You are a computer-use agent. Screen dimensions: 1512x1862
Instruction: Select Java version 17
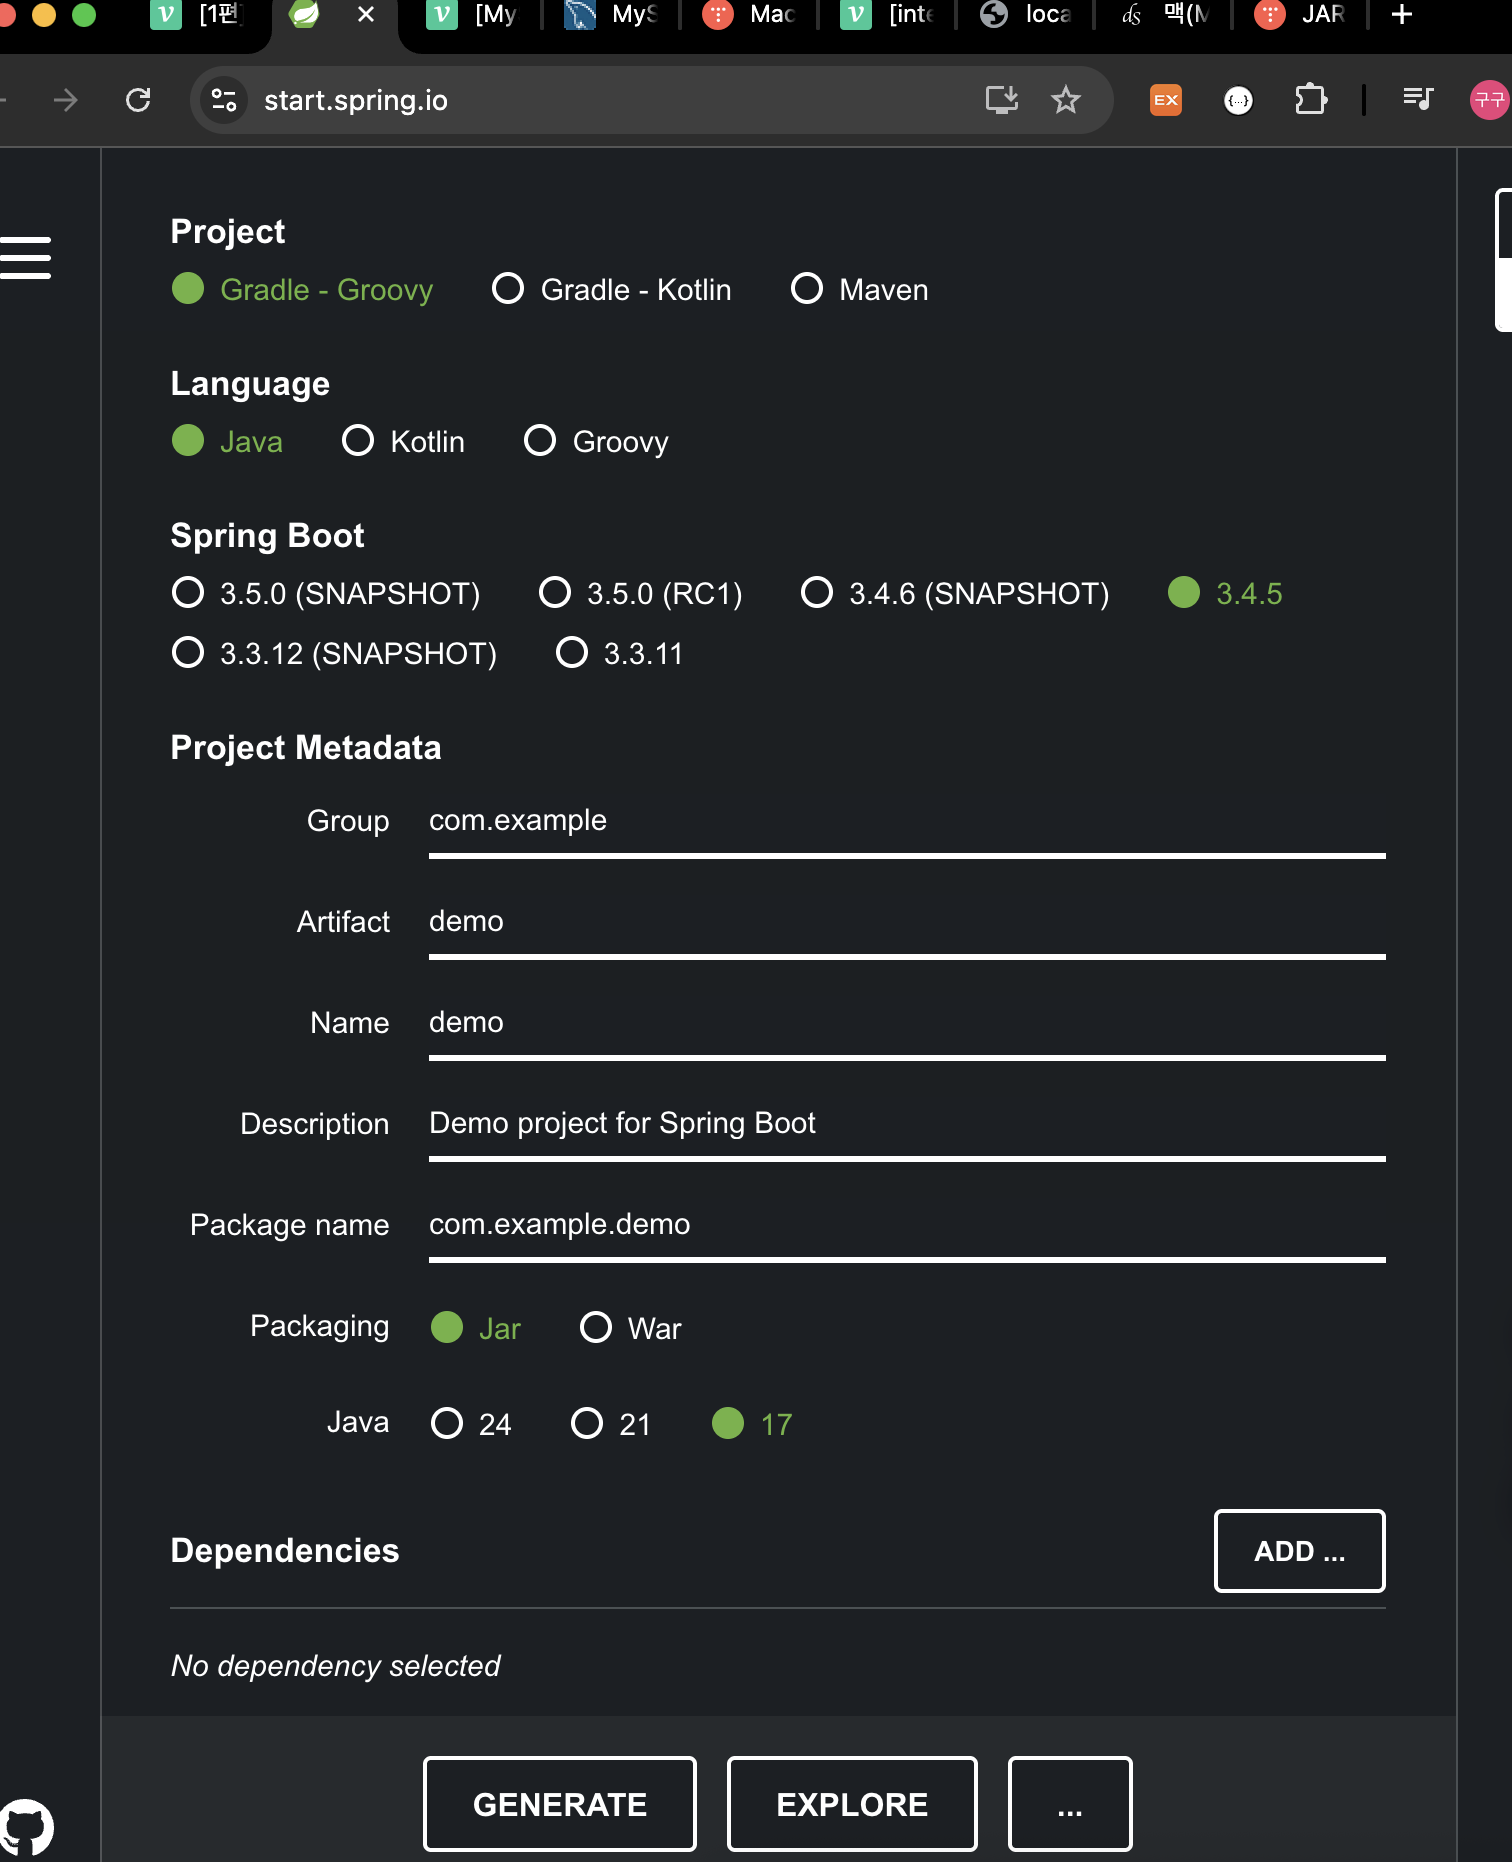pyautogui.click(x=752, y=1424)
